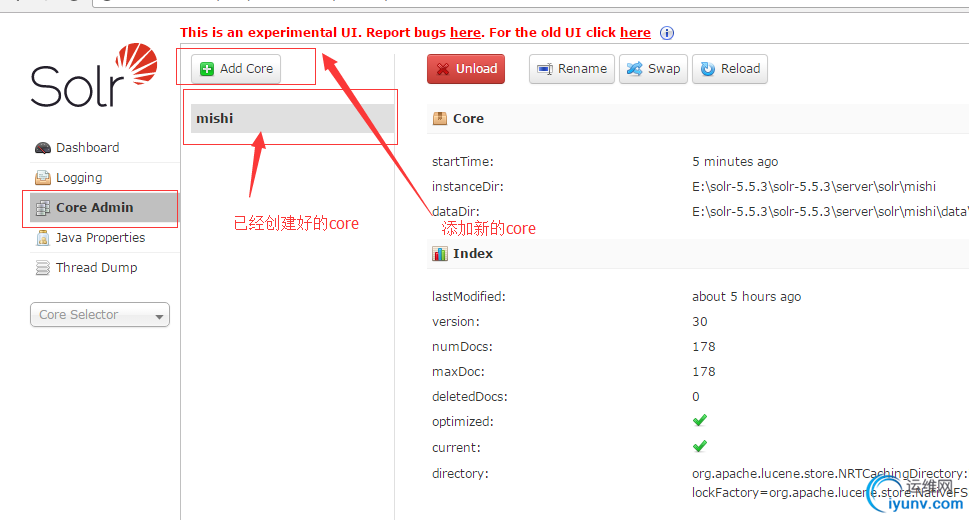This screenshot has width=969, height=520.
Task: Click the 'lastModified:' label
Action: click(x=469, y=297)
